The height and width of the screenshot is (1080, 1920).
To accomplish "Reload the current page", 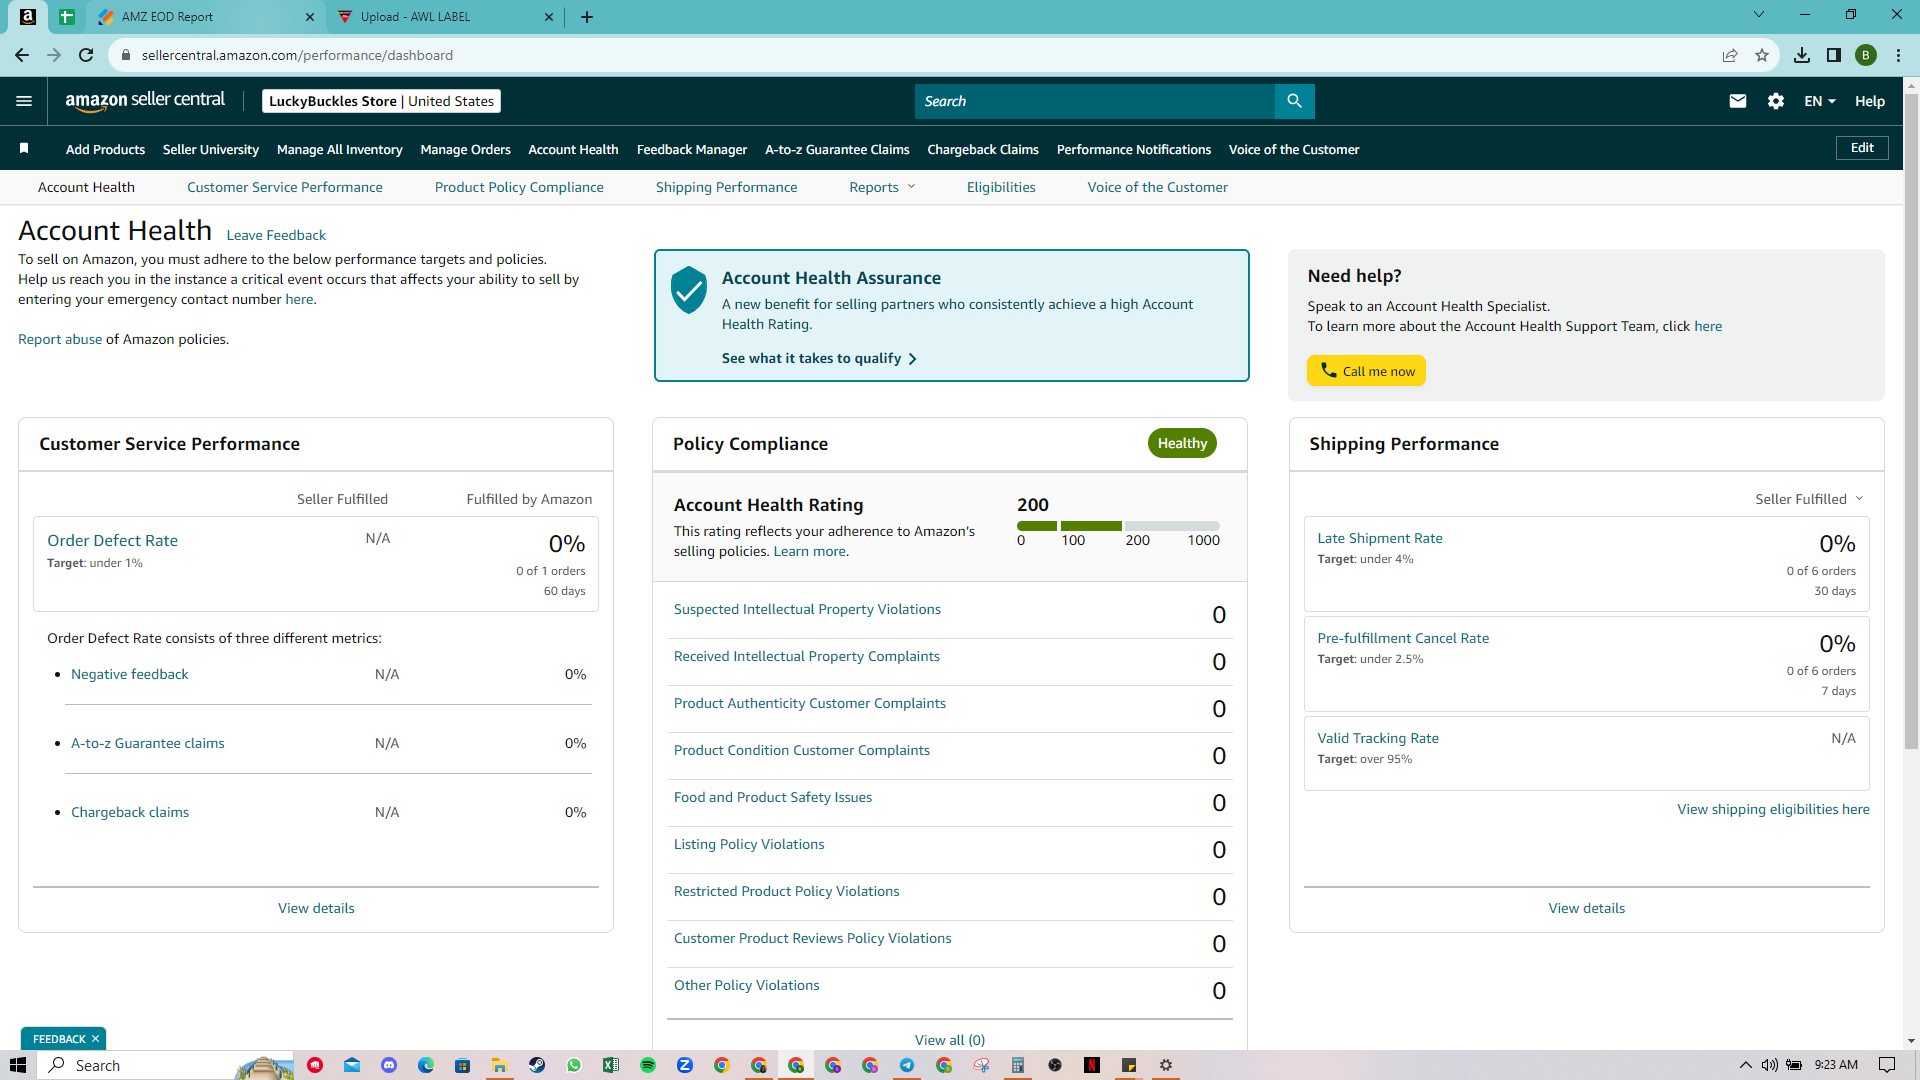I will [x=86, y=55].
